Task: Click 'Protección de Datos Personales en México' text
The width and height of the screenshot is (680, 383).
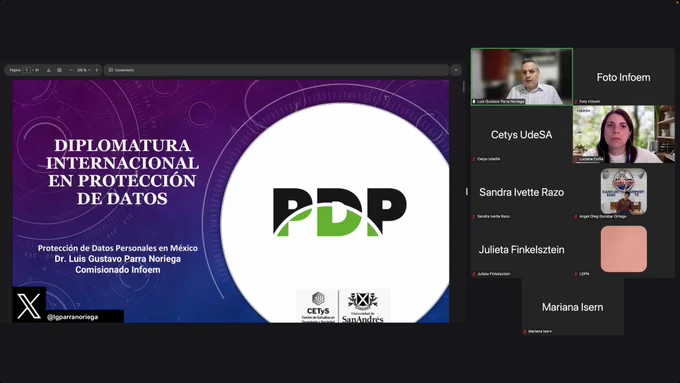Action: pos(118,248)
